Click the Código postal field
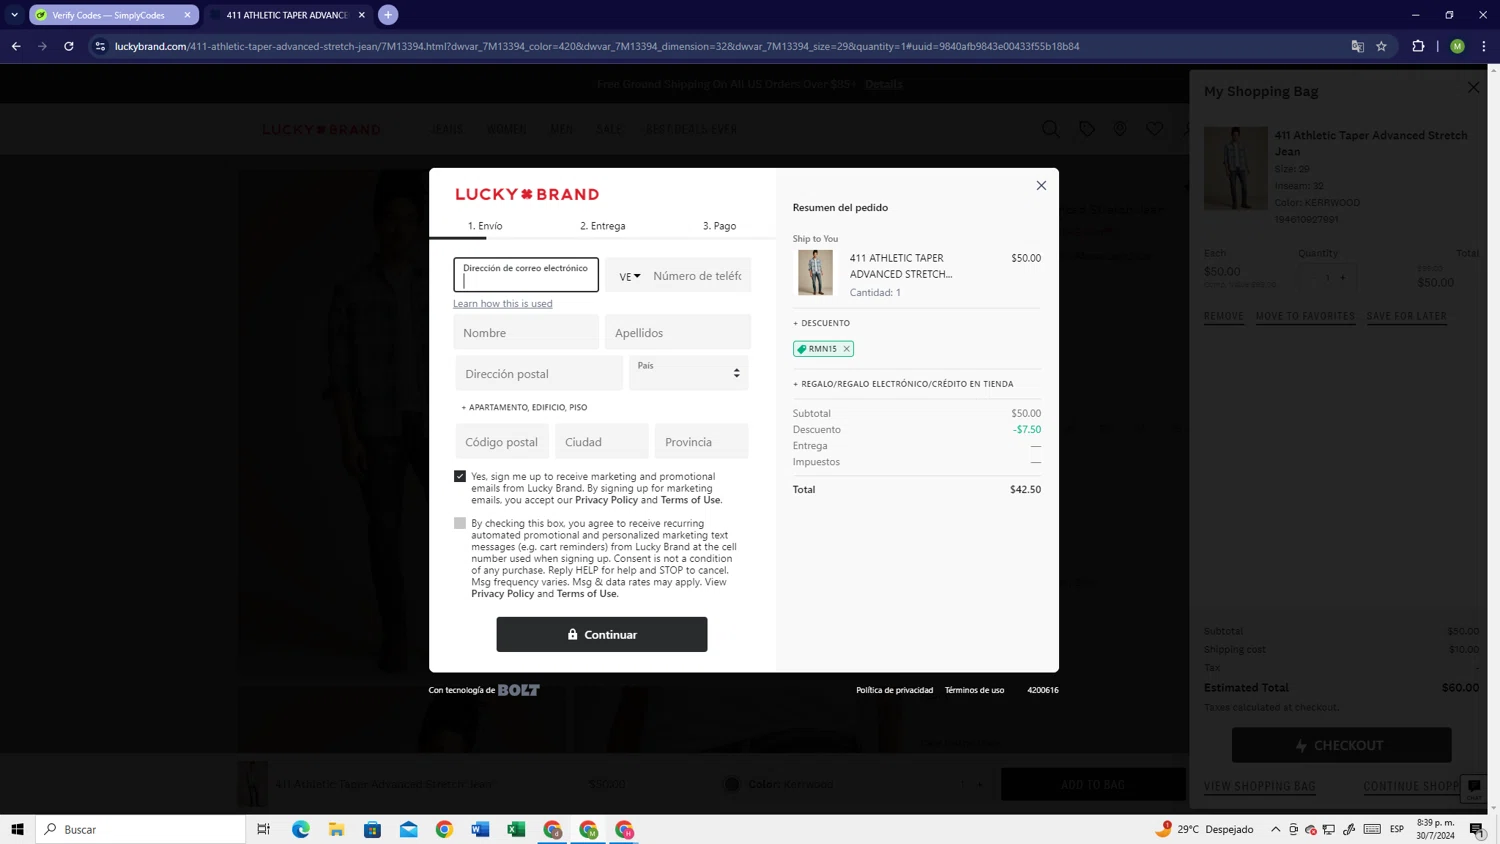Image resolution: width=1500 pixels, height=844 pixels. (502, 441)
